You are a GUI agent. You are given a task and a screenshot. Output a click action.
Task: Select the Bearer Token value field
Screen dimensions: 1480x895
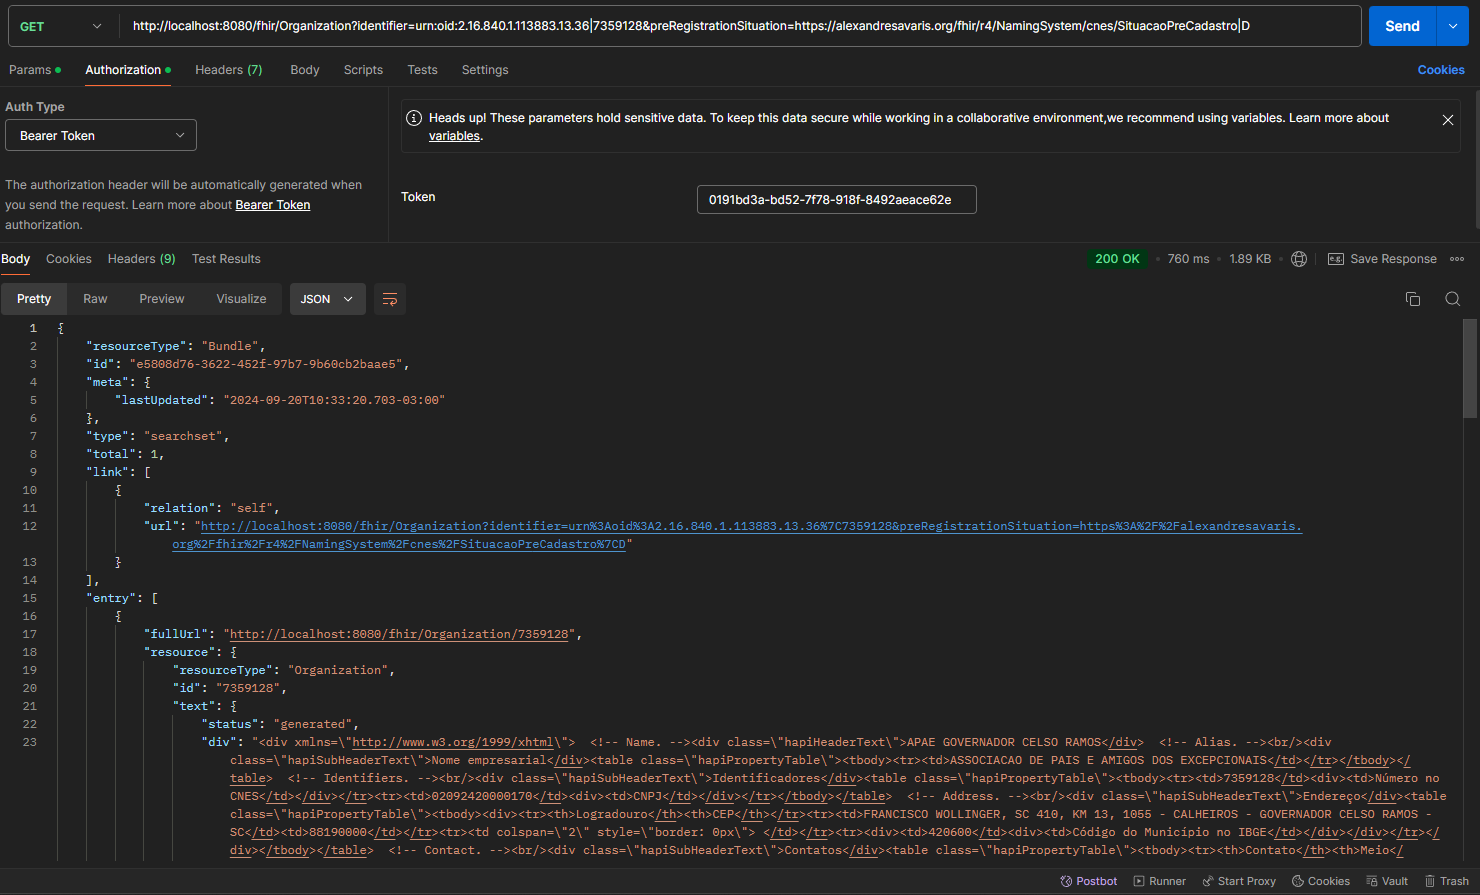[x=836, y=199]
